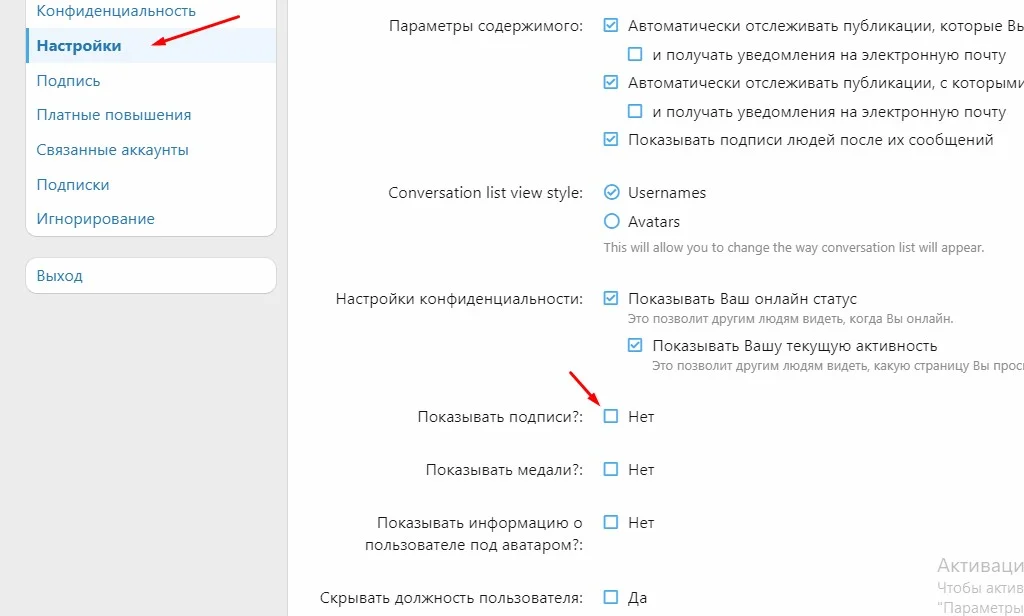Click the Выход button
This screenshot has height=616, width=1024.
pos(63,275)
